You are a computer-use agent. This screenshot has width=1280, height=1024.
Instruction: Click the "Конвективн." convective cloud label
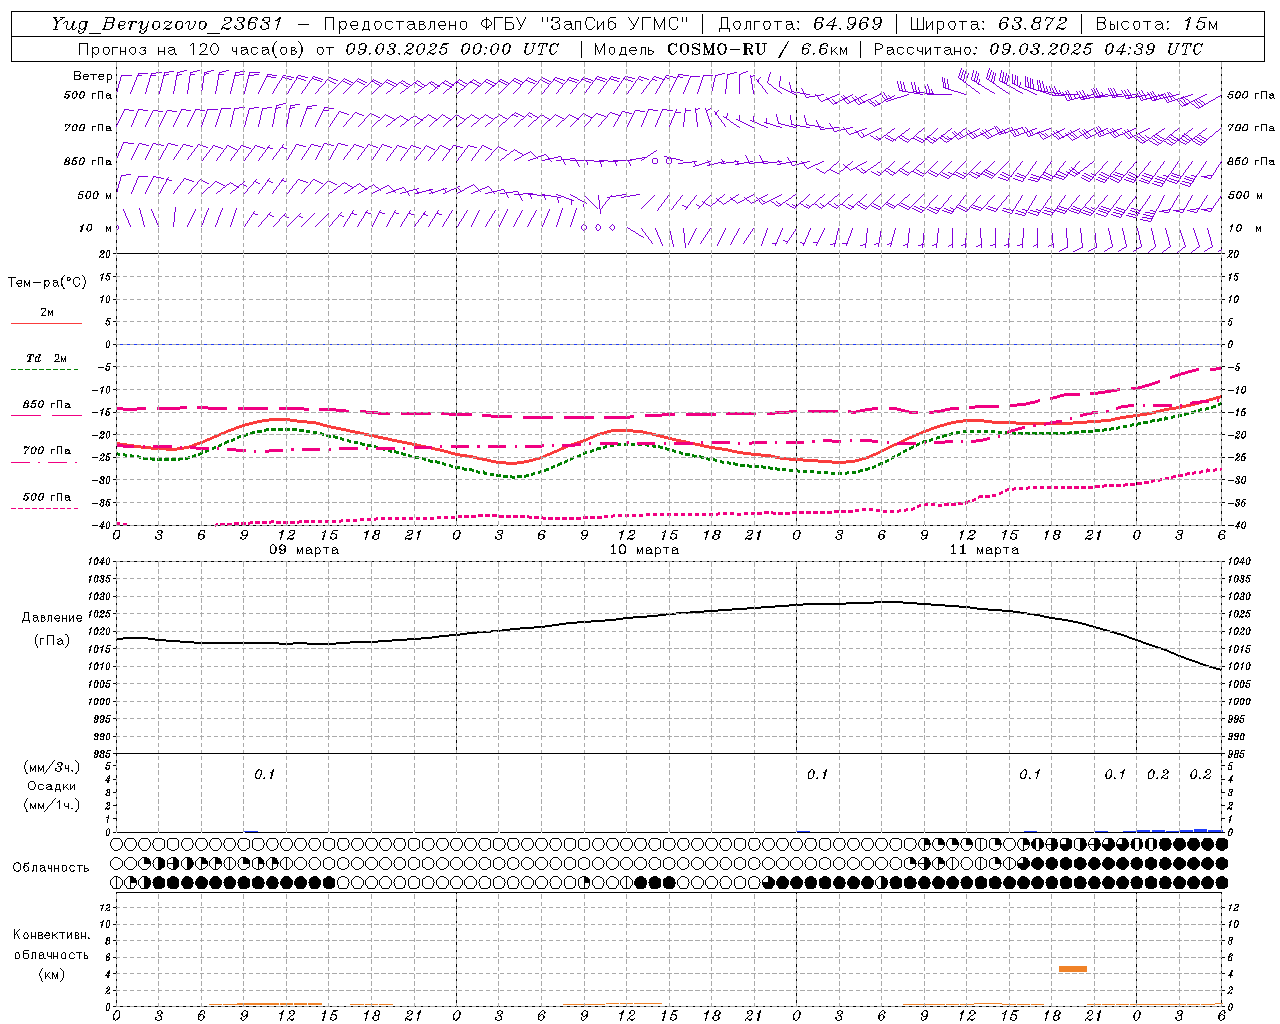51,935
